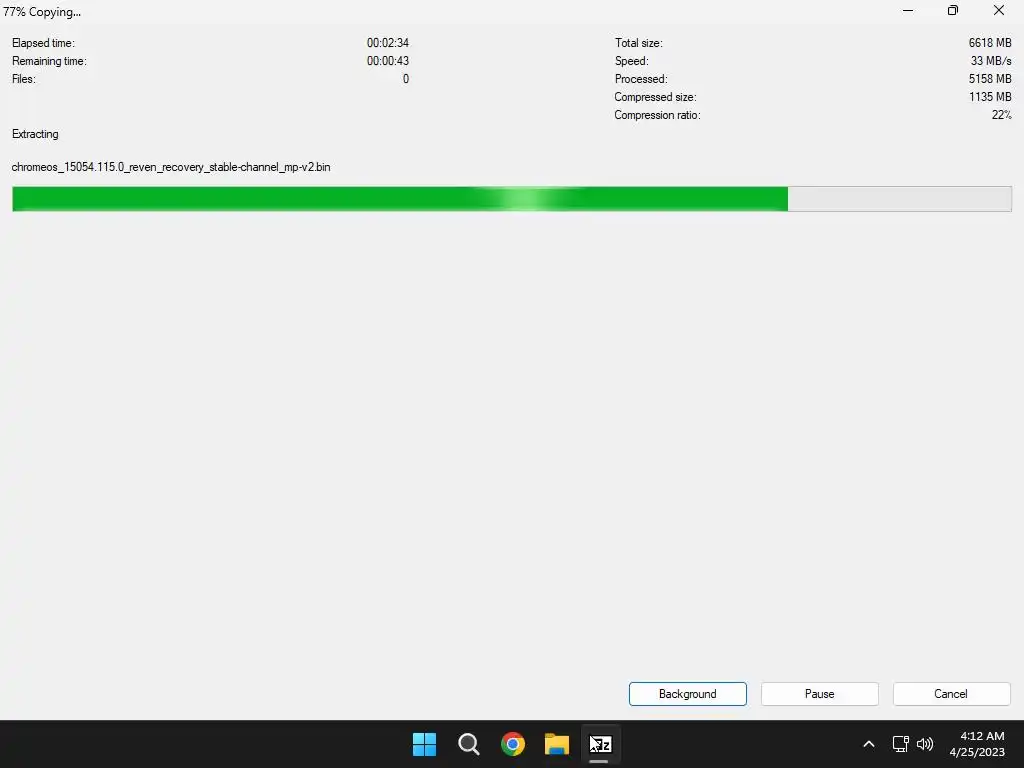Image resolution: width=1024 pixels, height=768 pixels.
Task: Cancel the file extraction
Action: tap(951, 694)
